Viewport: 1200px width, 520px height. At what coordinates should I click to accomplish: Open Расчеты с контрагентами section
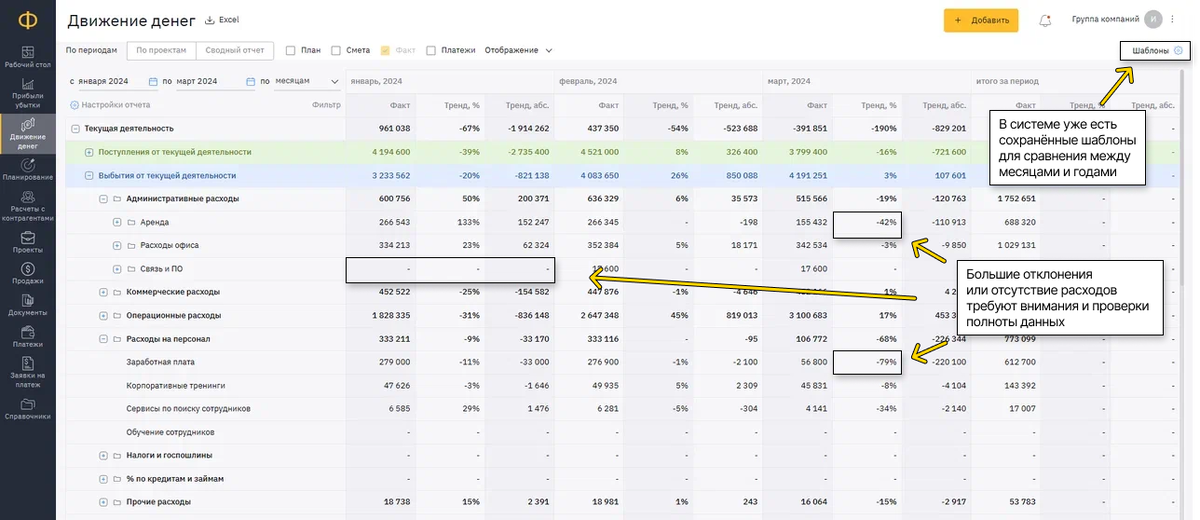click(27, 205)
